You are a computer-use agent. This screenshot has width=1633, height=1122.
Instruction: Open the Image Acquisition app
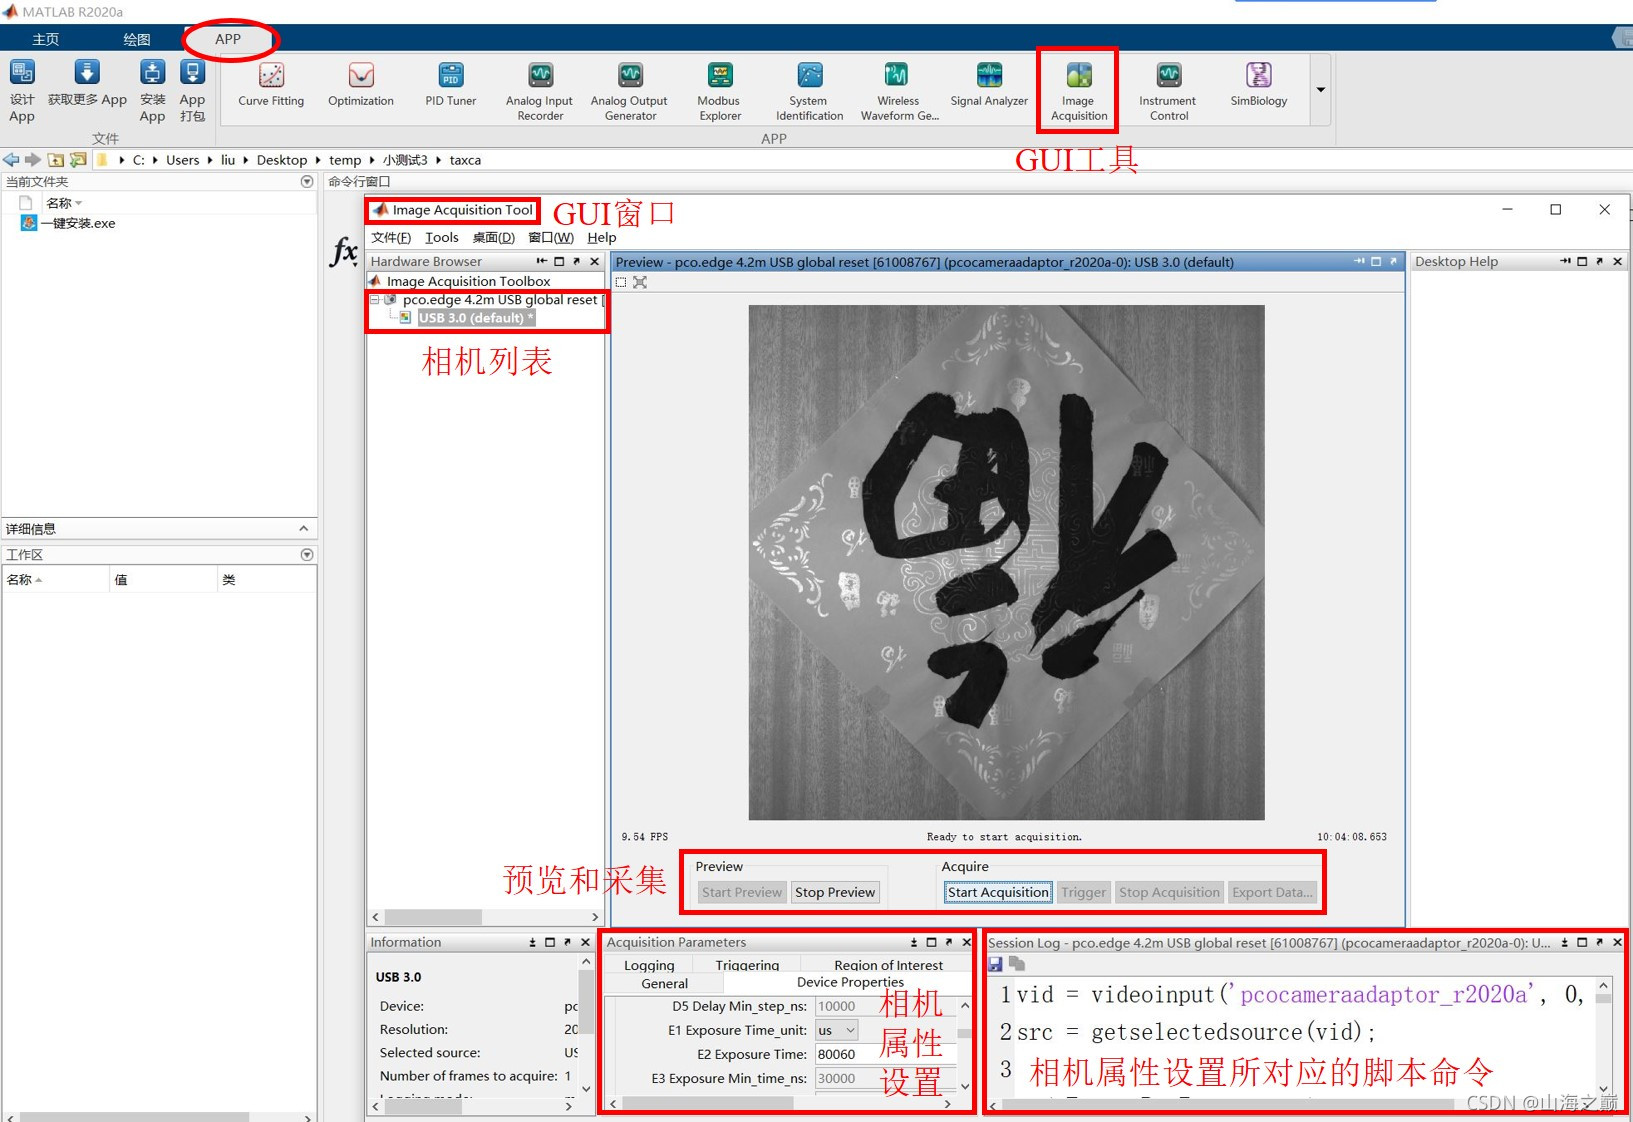click(x=1076, y=88)
